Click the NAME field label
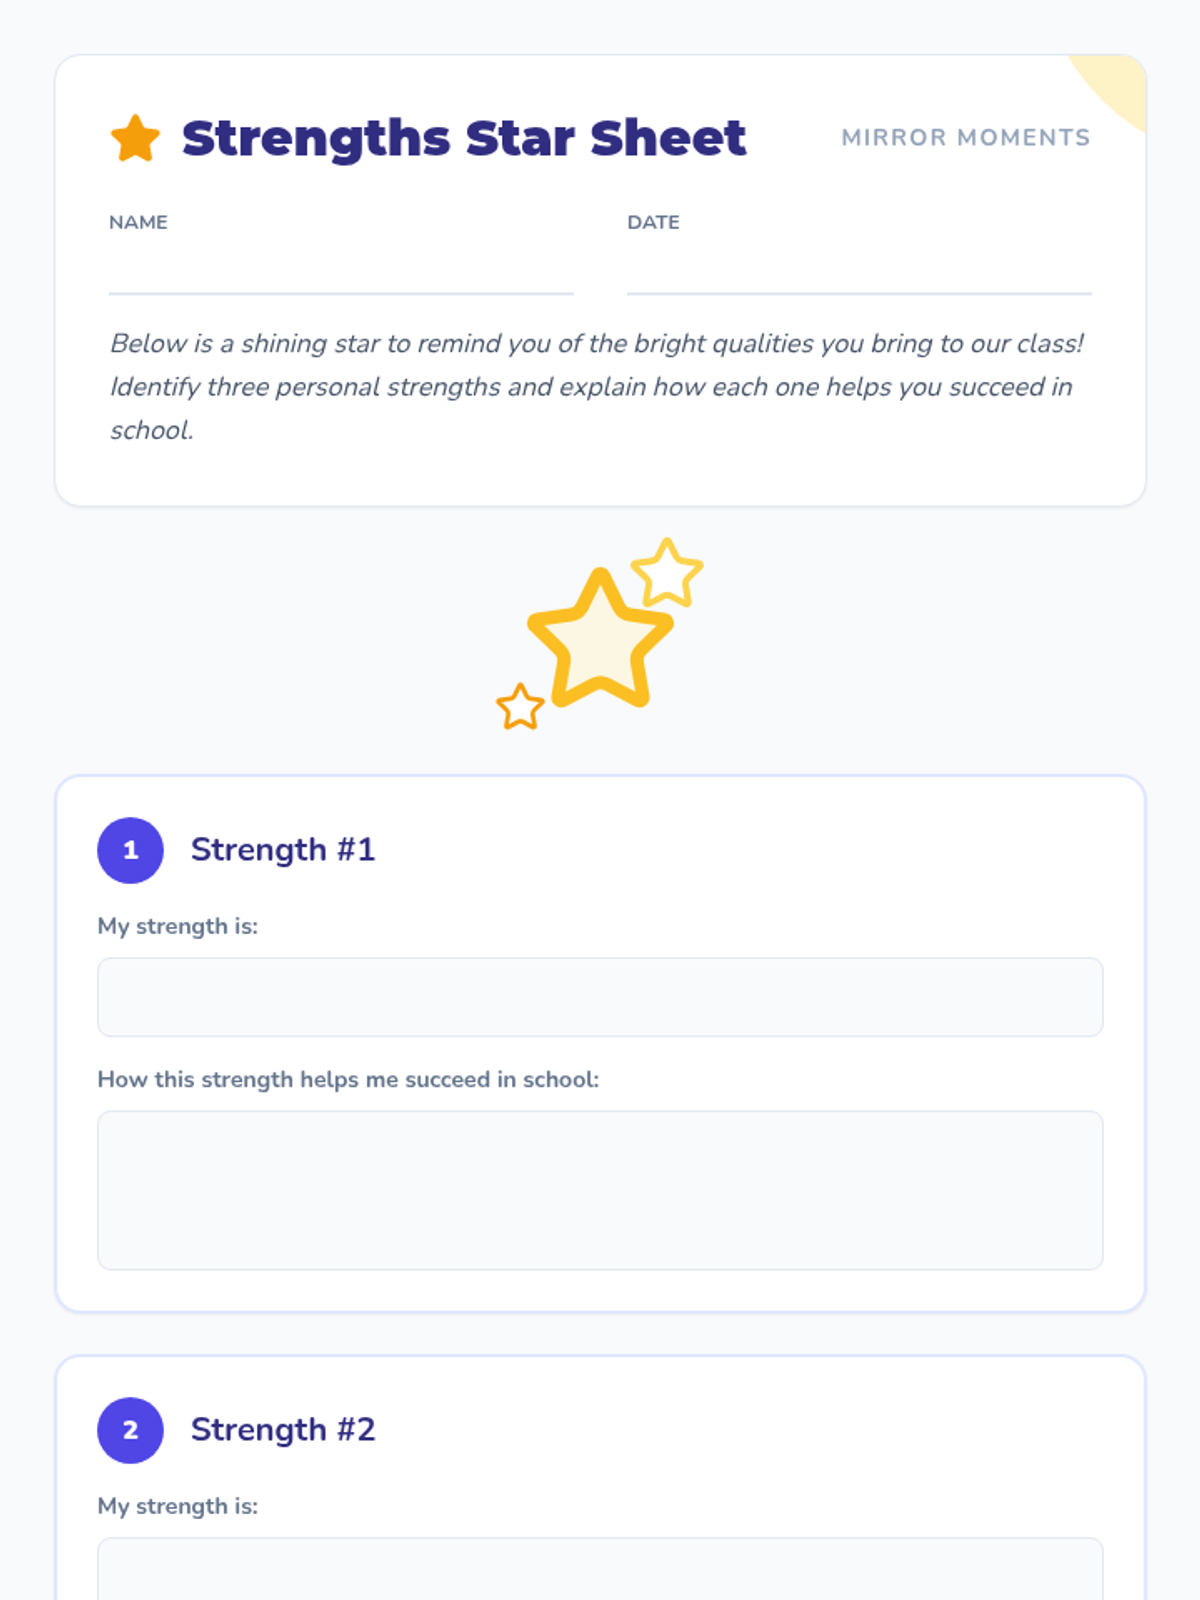The height and width of the screenshot is (1600, 1200). click(138, 222)
